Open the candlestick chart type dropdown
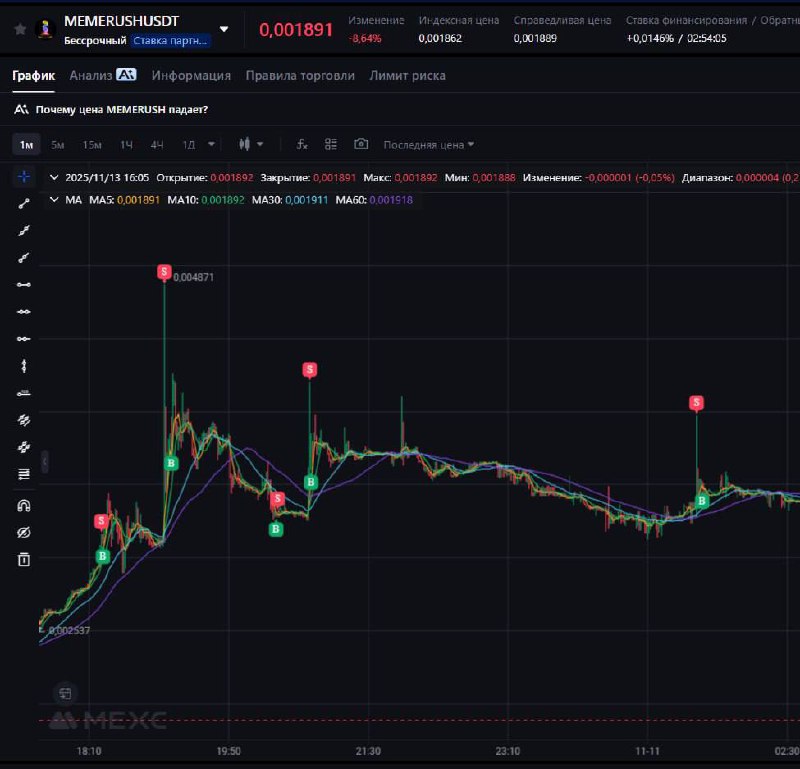The height and width of the screenshot is (769, 800). click(x=251, y=144)
